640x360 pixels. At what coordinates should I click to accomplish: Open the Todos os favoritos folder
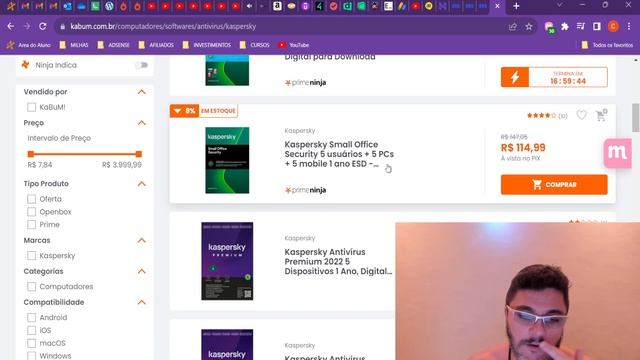(607, 45)
